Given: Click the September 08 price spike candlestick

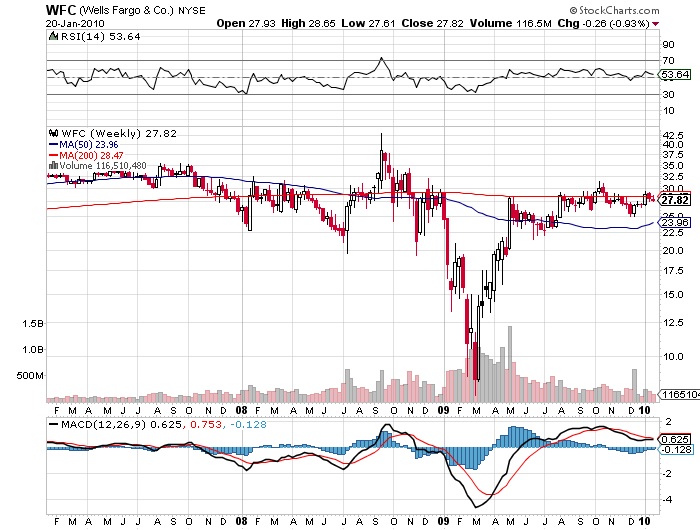Looking at the screenshot, I should pyautogui.click(x=381, y=165).
